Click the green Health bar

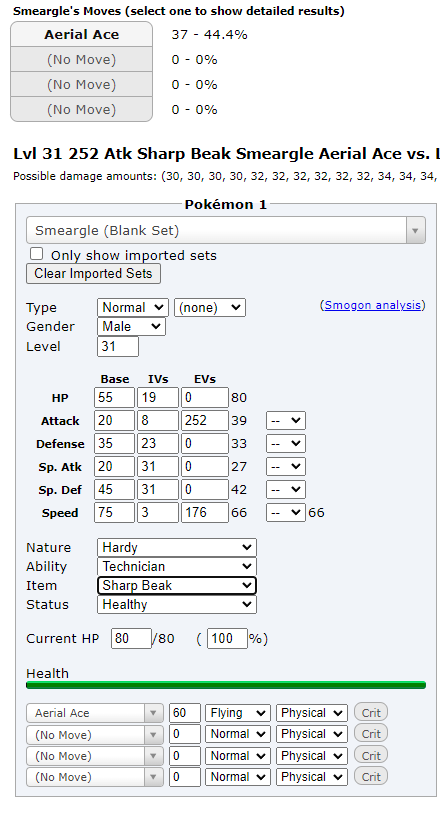tap(226, 685)
